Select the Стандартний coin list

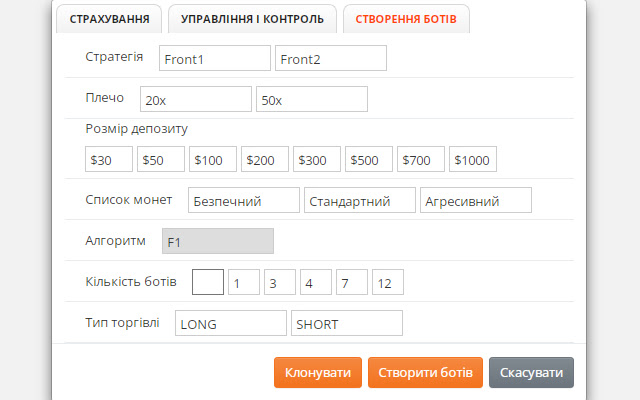click(360, 200)
